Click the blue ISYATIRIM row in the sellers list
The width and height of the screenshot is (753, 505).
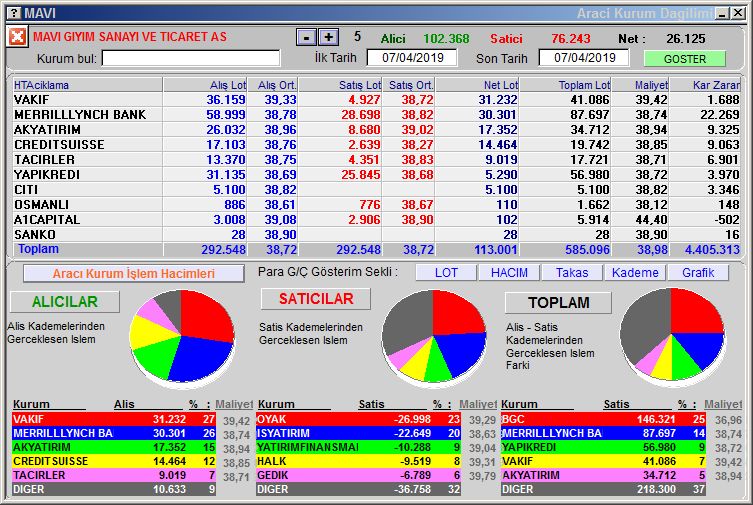tap(358, 433)
